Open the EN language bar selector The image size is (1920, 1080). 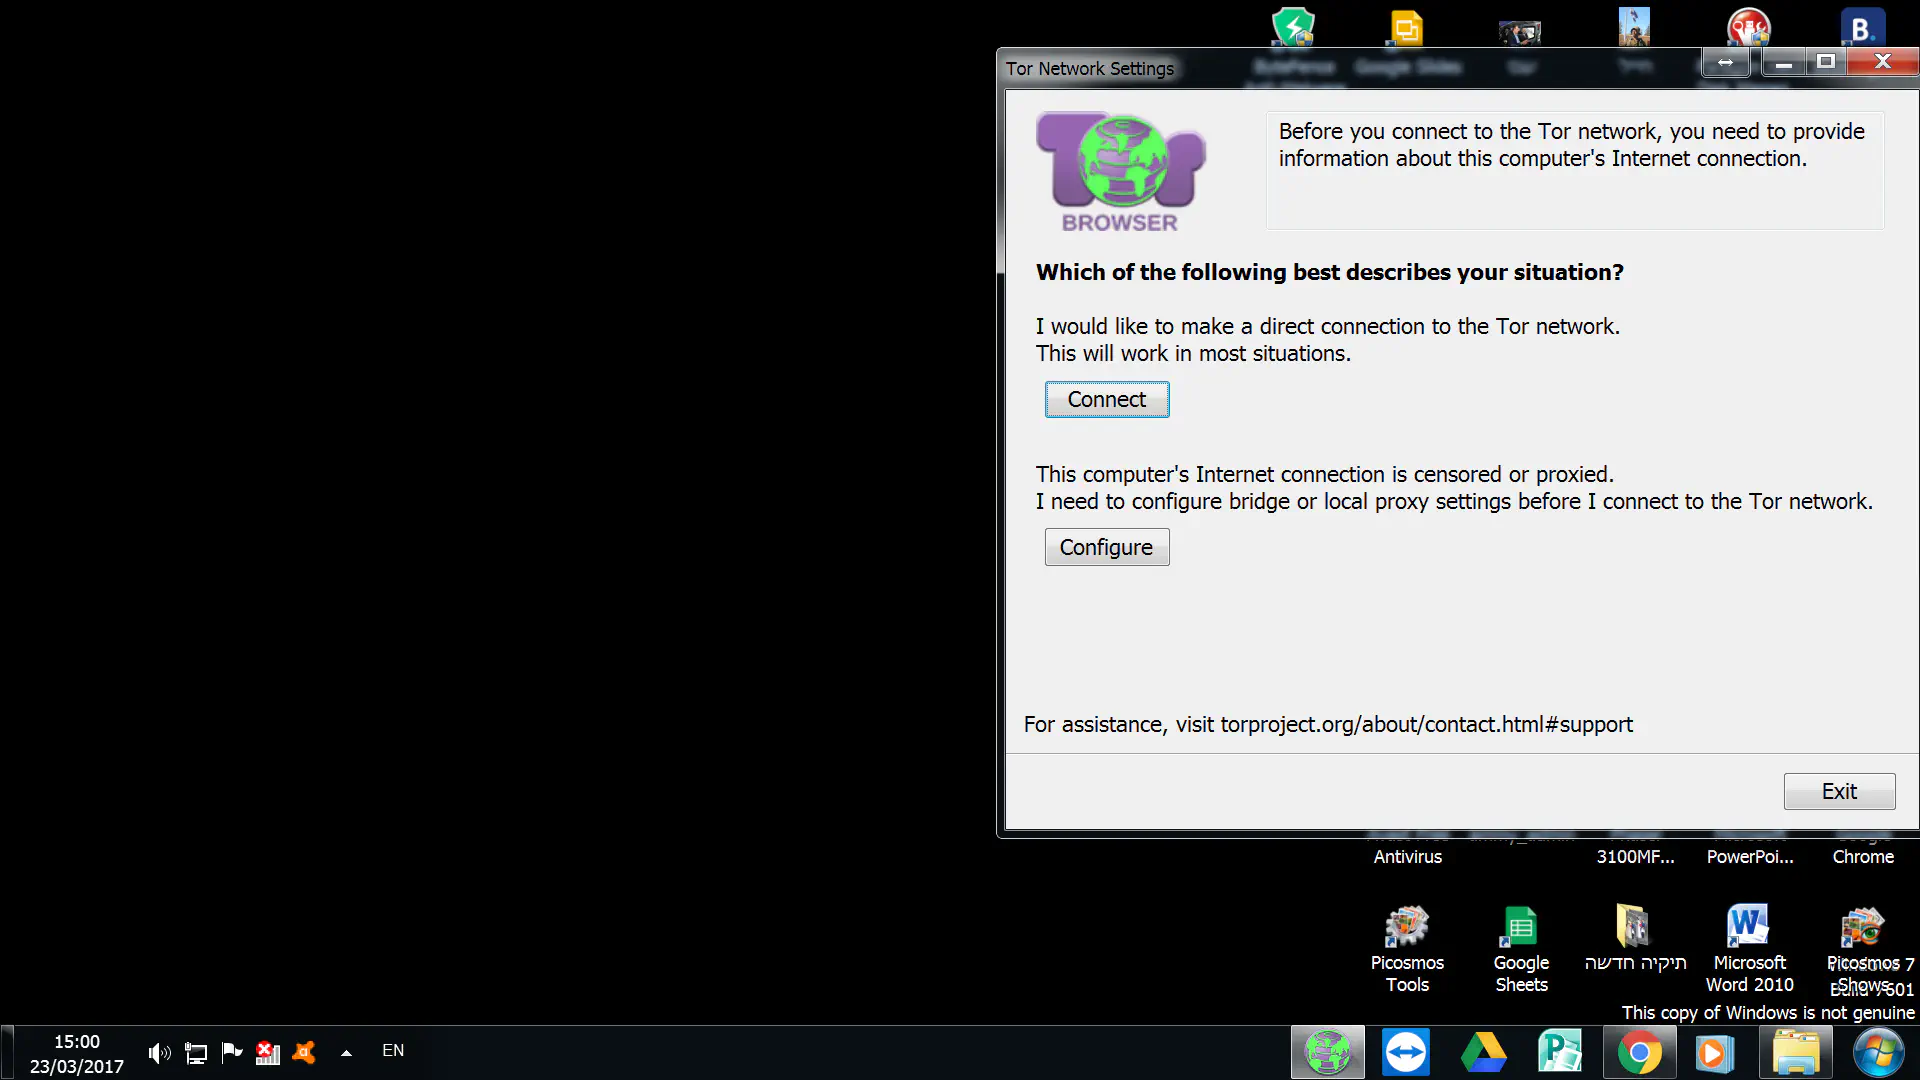[x=393, y=1050]
